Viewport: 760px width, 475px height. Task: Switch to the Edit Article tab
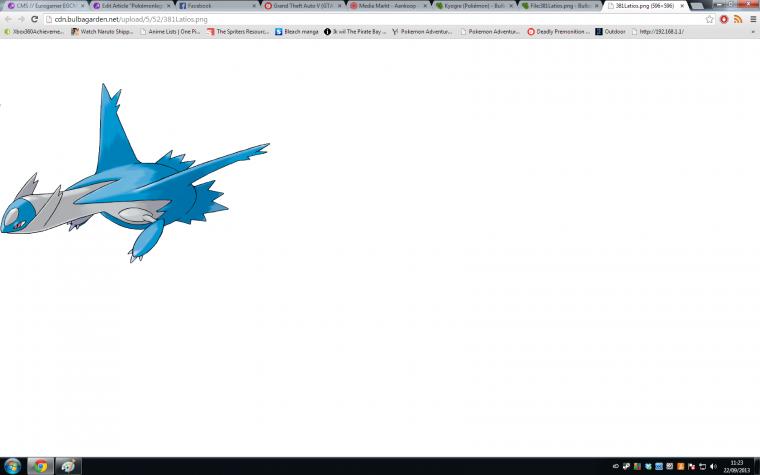[x=131, y=6]
